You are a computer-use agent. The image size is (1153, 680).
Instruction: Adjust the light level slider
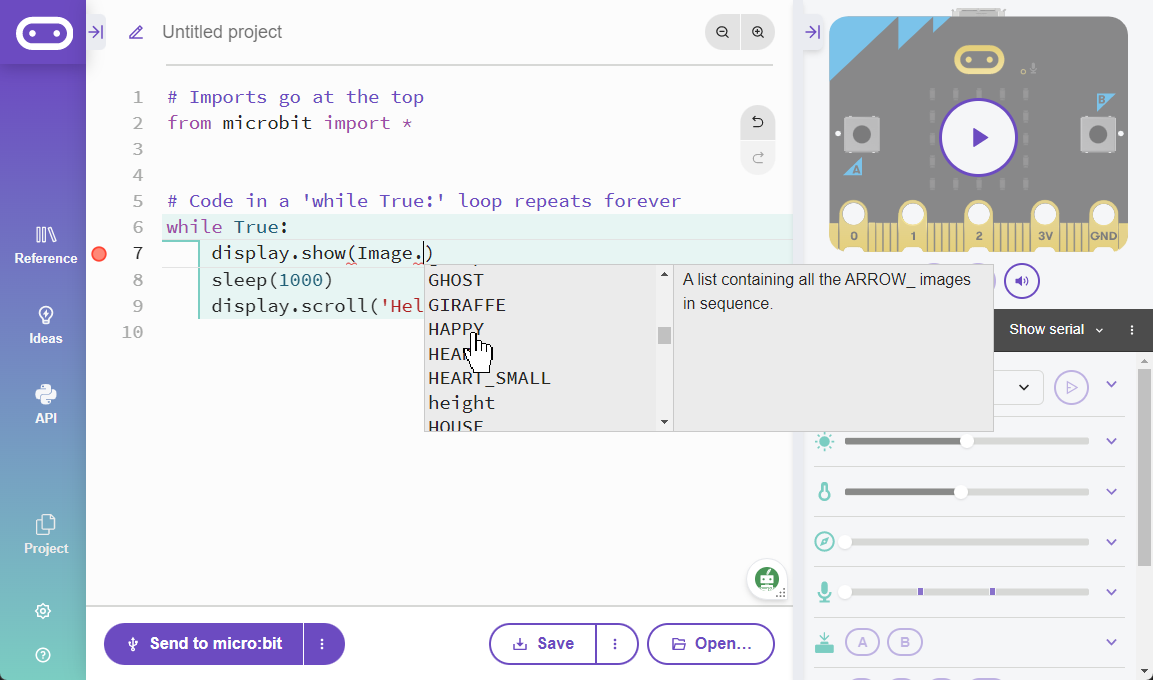coord(967,441)
